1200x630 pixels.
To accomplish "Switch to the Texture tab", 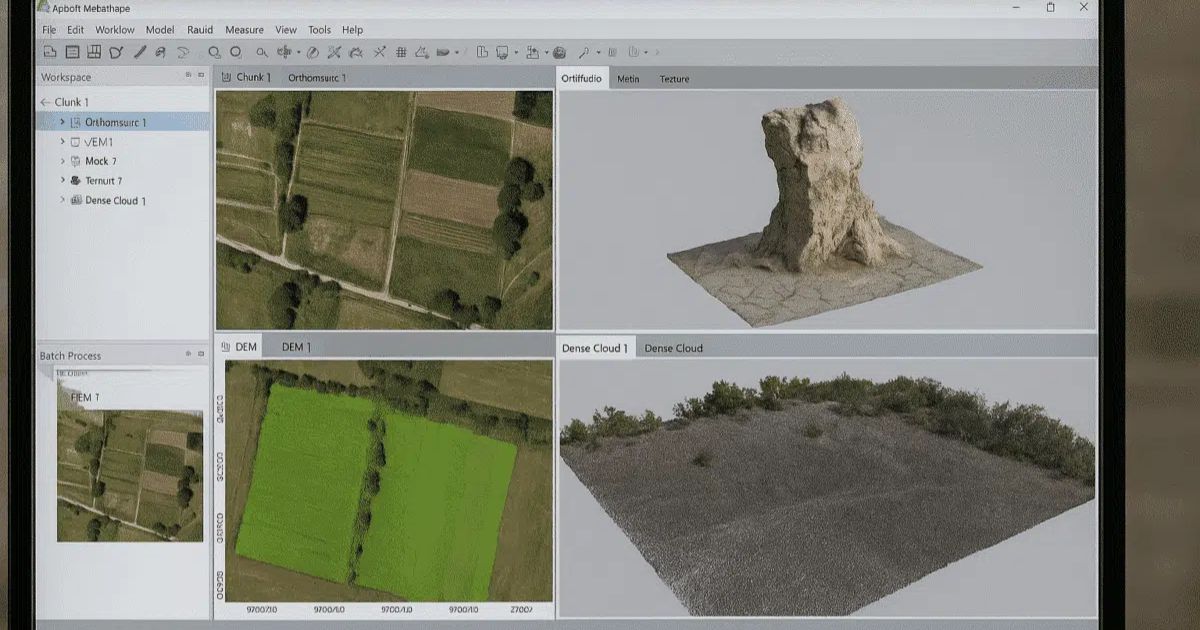I will (674, 78).
